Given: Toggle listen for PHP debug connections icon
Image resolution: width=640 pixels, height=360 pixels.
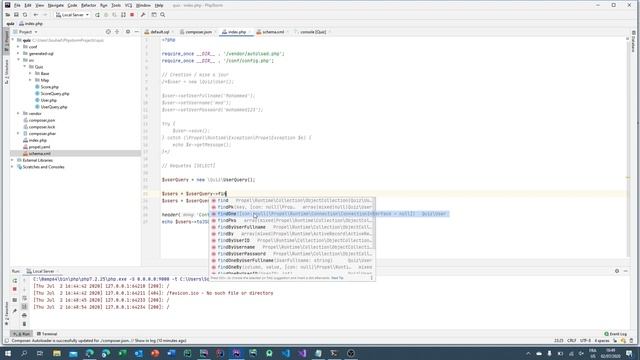Looking at the screenshot, I should (123, 15).
